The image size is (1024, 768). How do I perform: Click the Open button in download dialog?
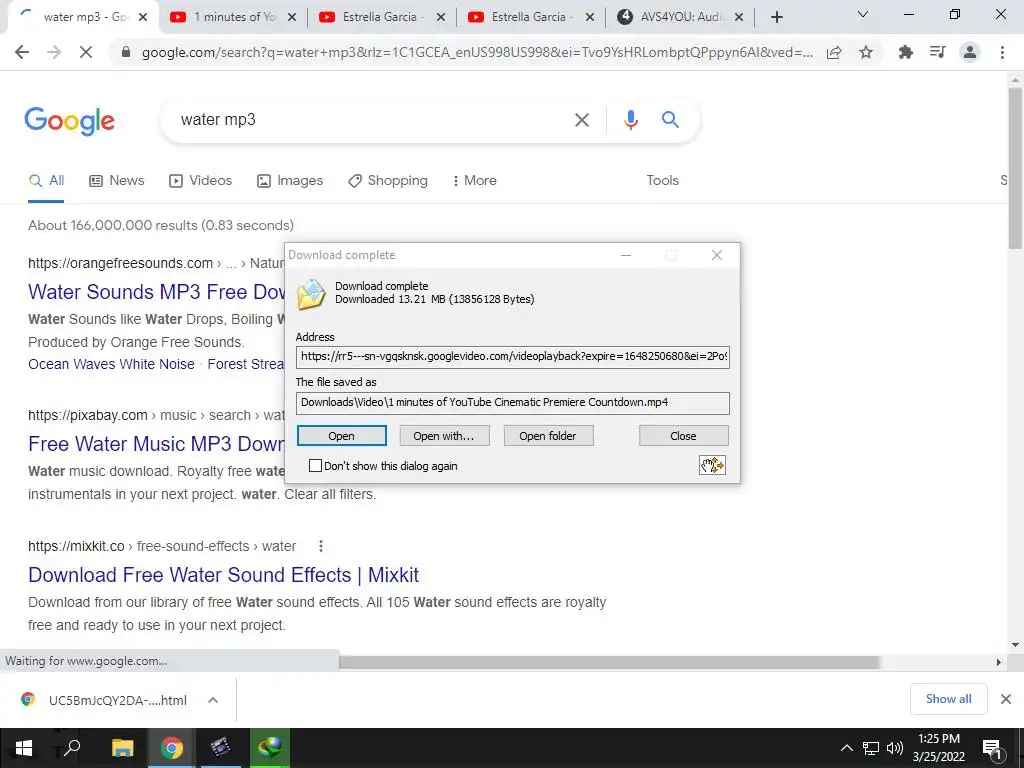tap(342, 436)
